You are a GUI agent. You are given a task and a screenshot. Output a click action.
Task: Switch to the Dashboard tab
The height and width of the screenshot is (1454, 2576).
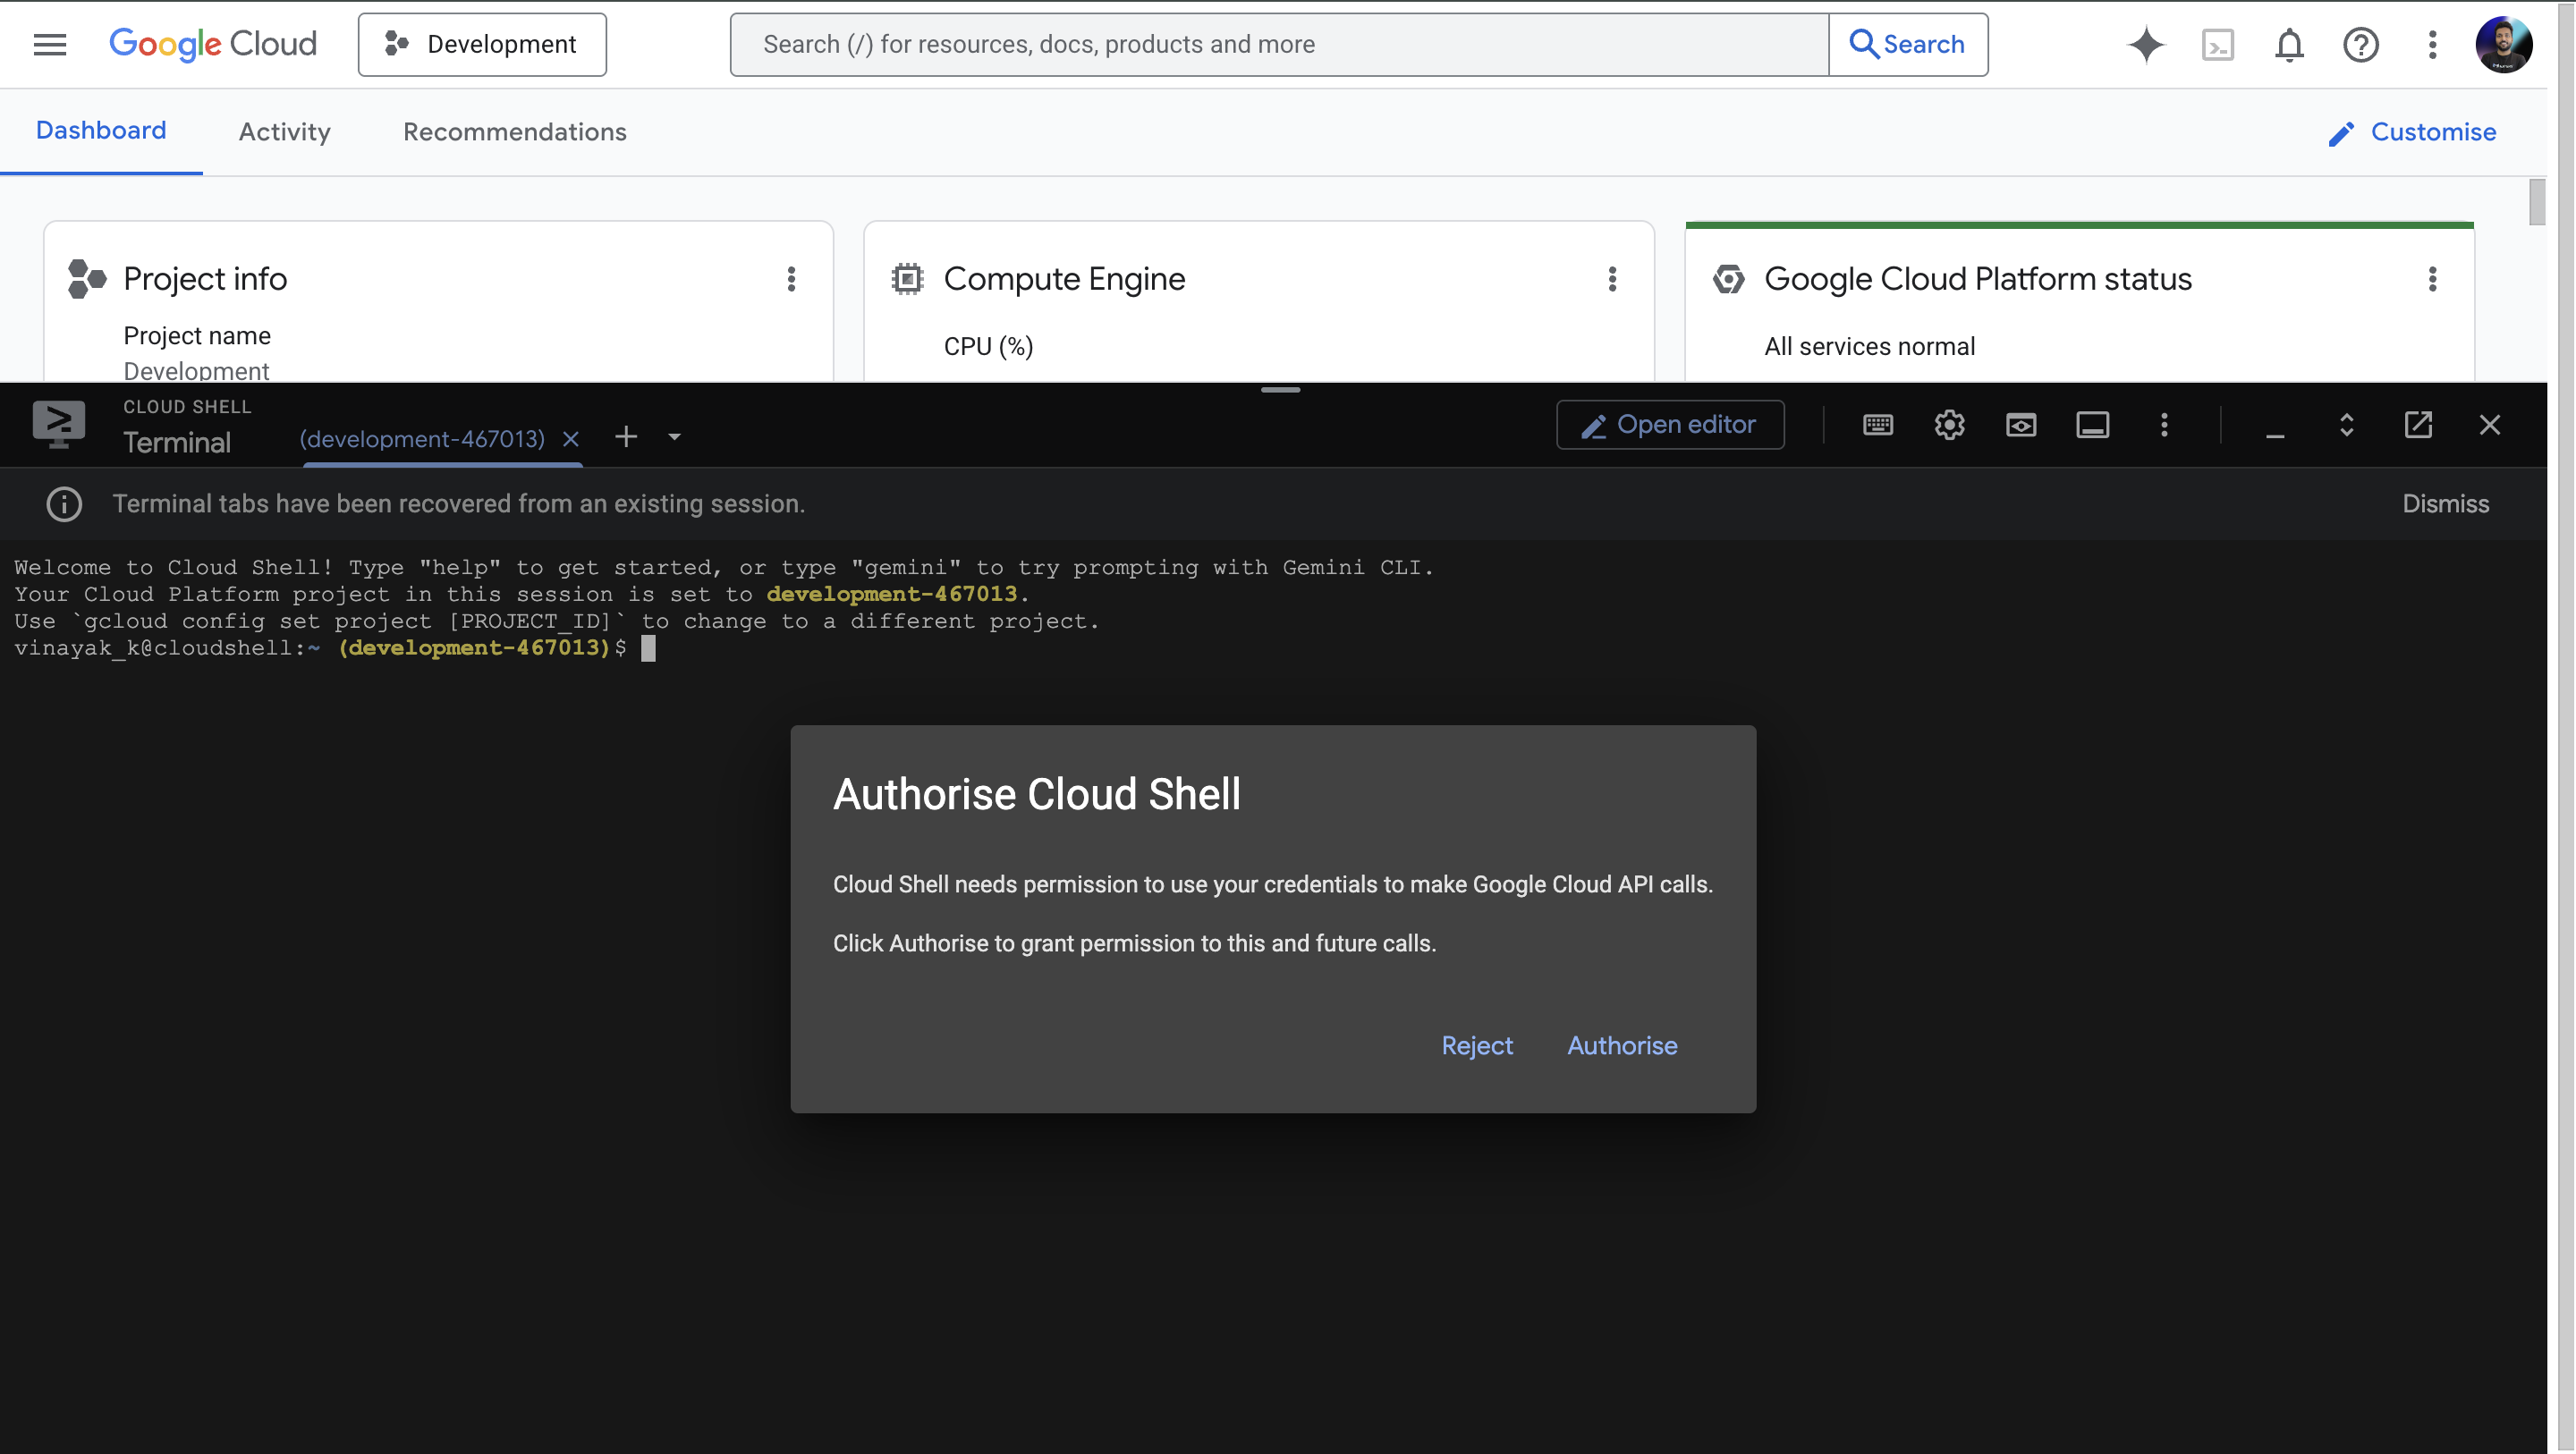101,131
